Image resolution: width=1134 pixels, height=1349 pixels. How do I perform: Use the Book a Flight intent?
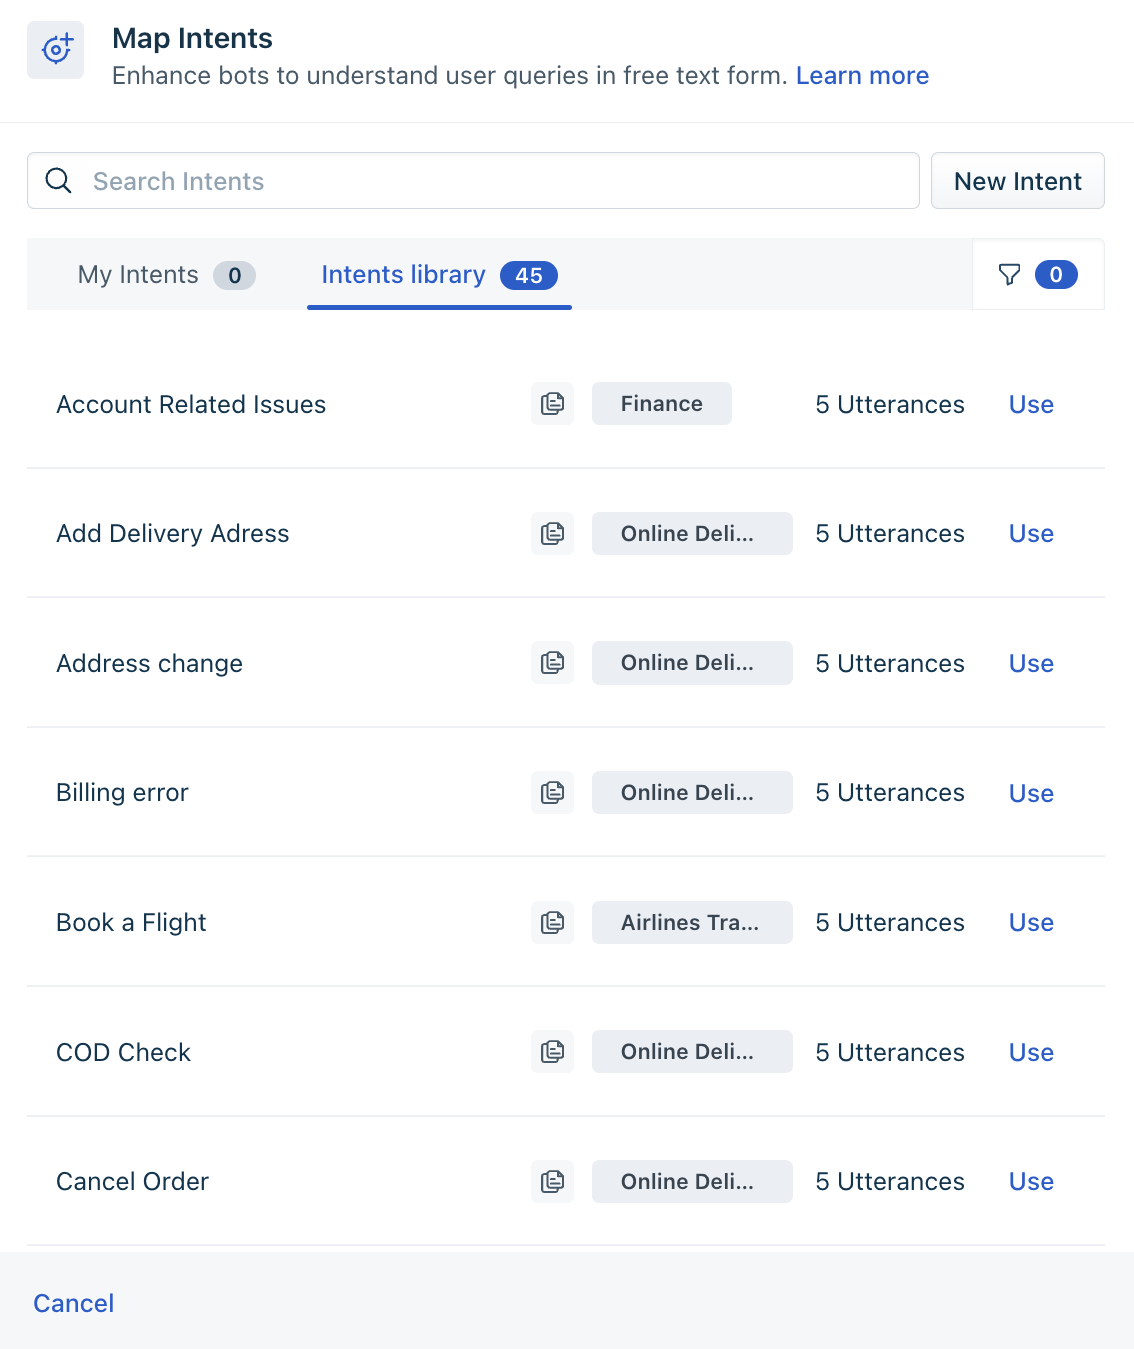[x=1031, y=923]
